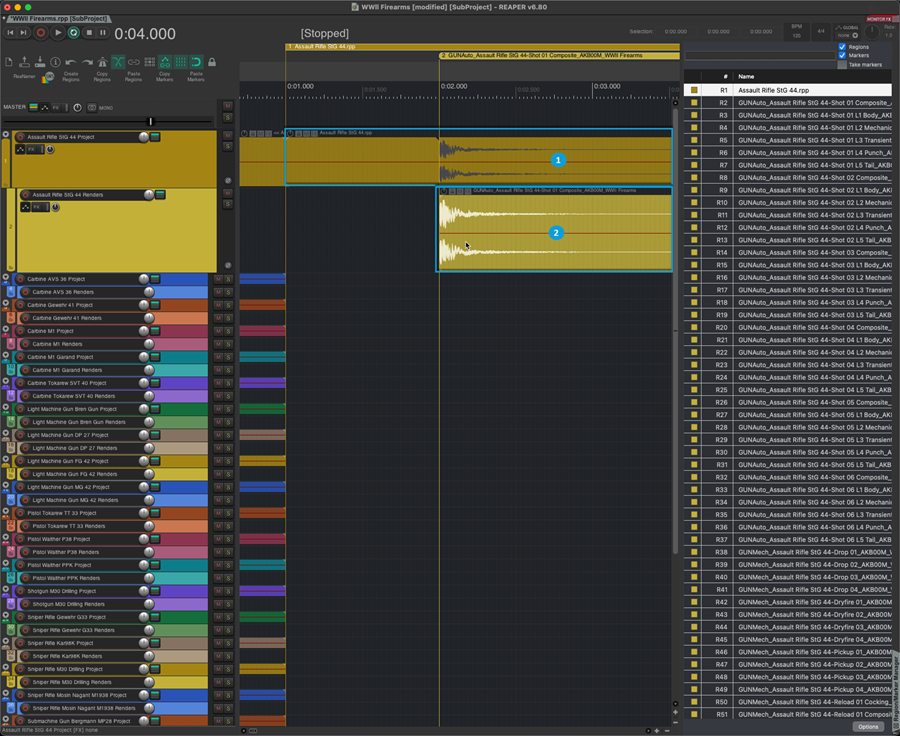The image size is (900, 737).
Task: Click the Pause button in transport
Action: click(103, 33)
